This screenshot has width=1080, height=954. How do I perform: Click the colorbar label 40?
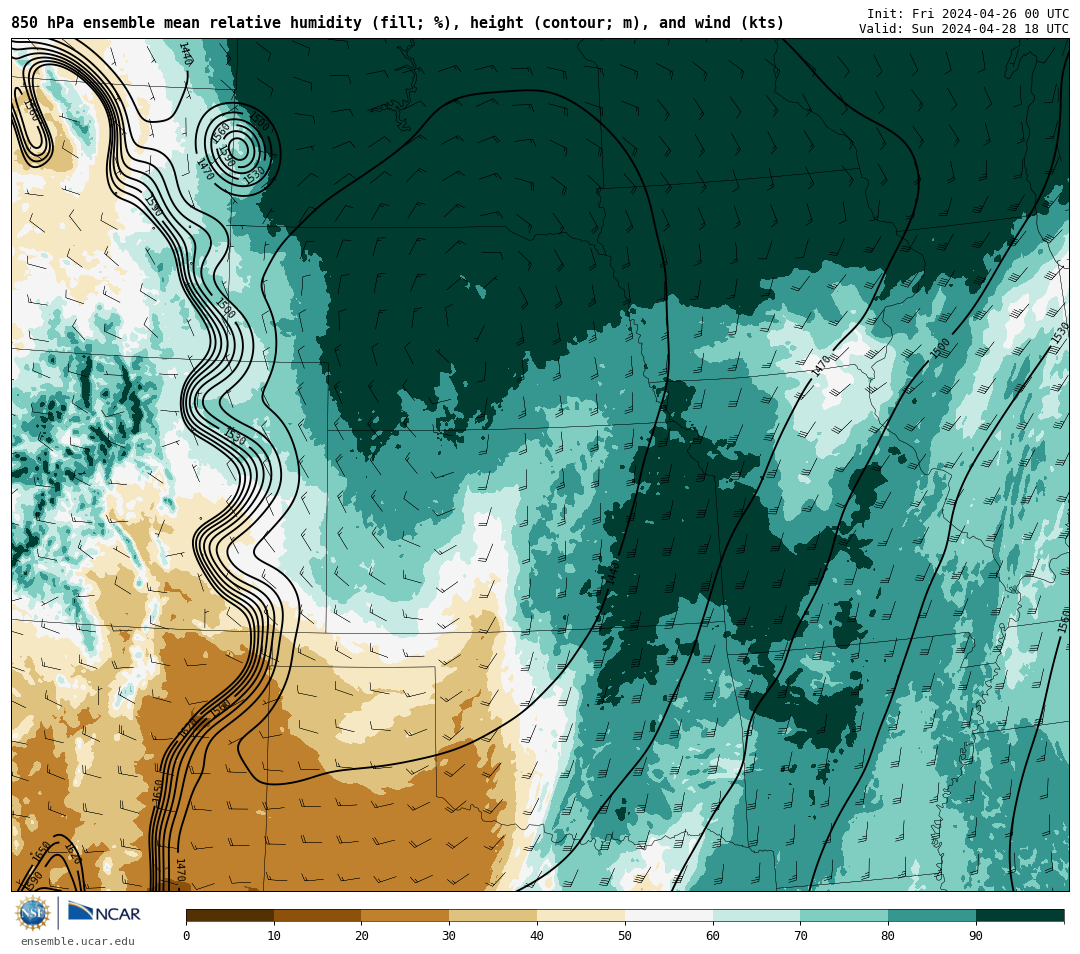click(537, 935)
